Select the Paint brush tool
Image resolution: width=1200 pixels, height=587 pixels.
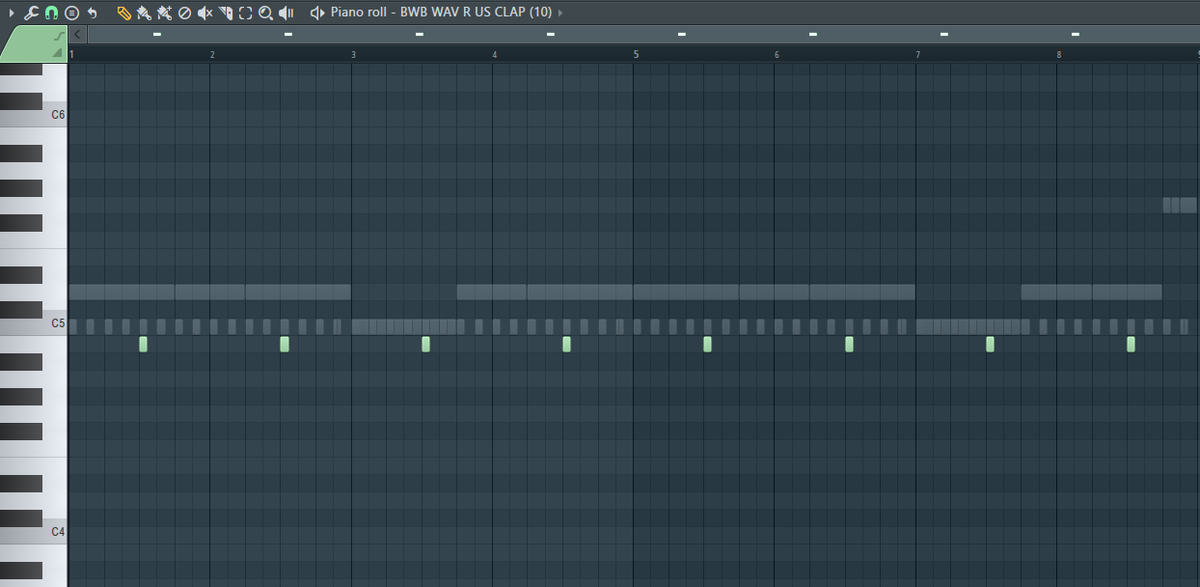click(x=144, y=13)
